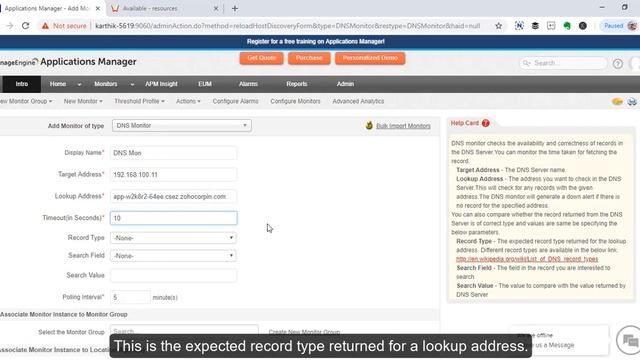Click the Display Name field
Viewport: 640px width, 360px height.
click(x=173, y=153)
